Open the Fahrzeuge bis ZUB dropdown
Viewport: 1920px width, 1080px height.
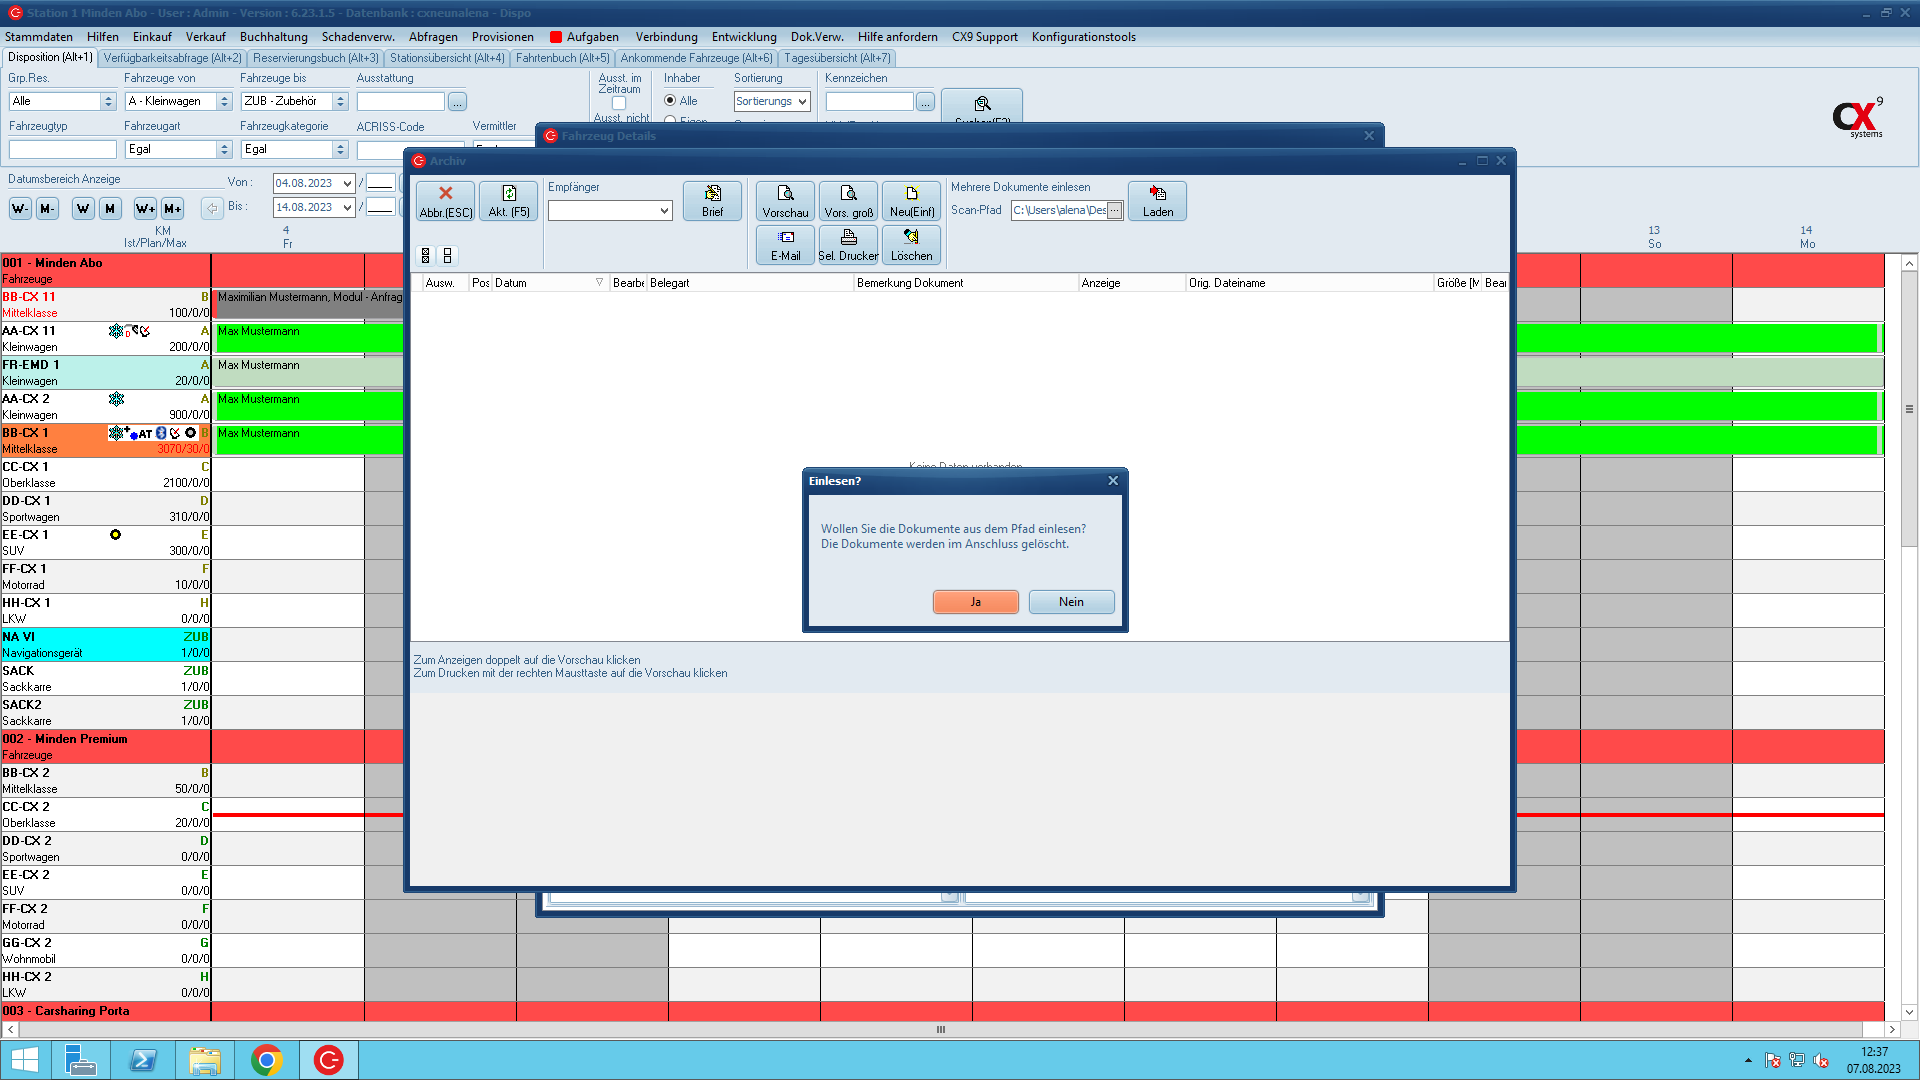[340, 102]
